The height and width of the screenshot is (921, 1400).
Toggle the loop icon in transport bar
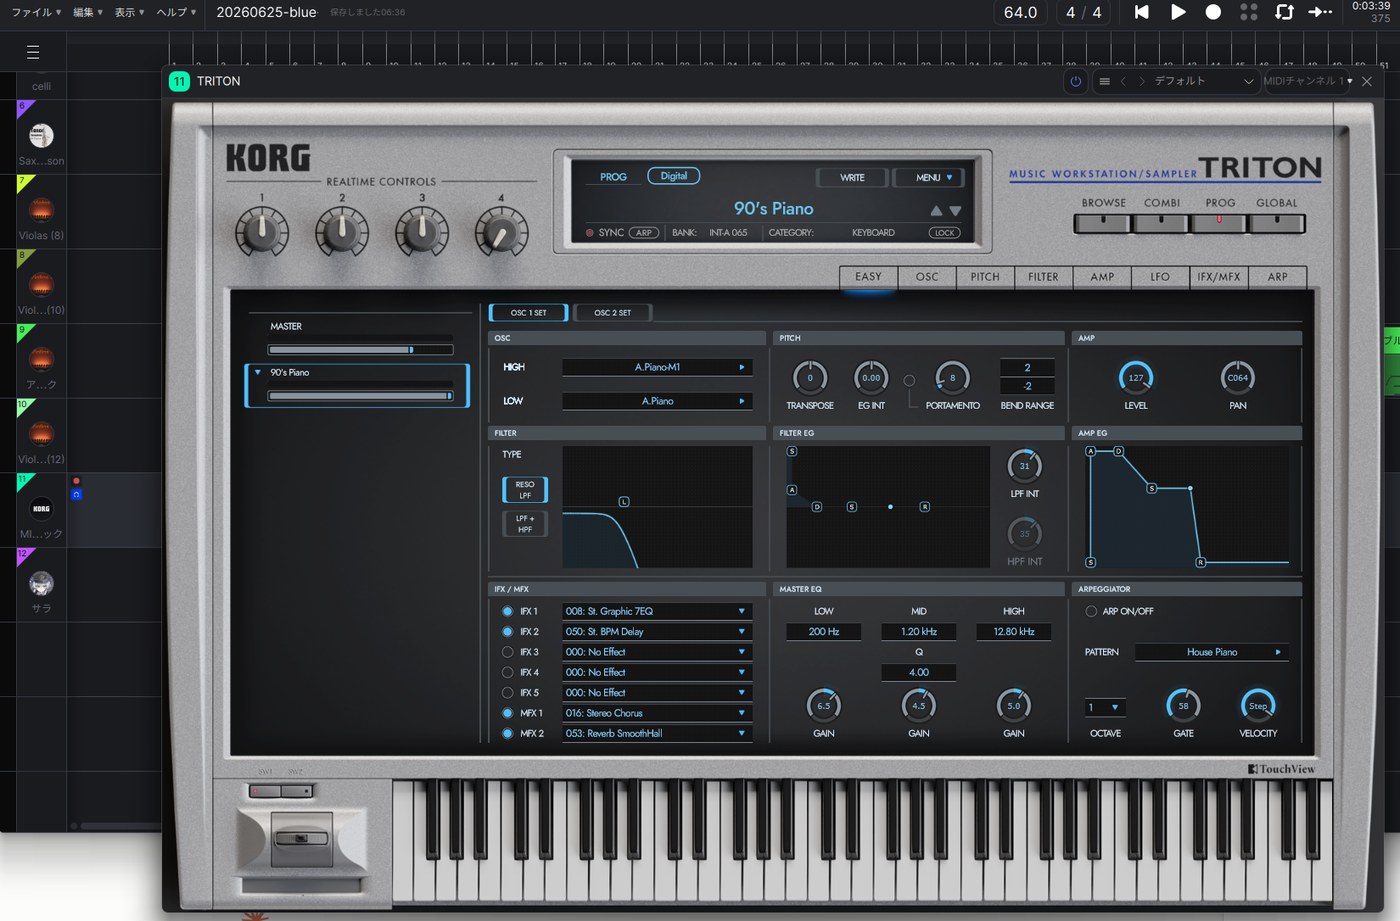[1285, 12]
